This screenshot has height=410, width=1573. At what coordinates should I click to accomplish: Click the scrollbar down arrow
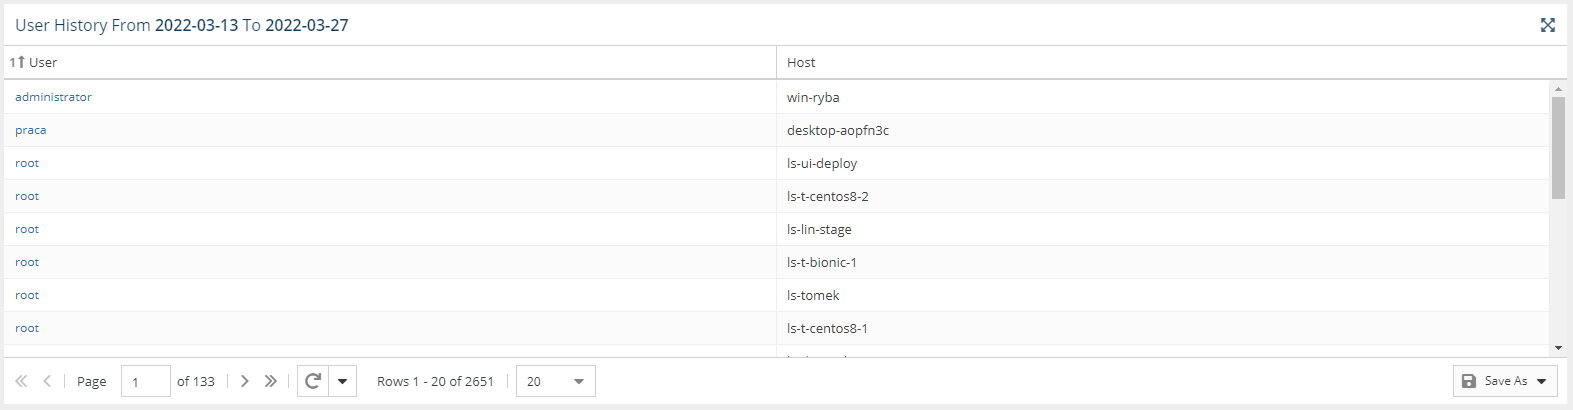(x=1558, y=348)
